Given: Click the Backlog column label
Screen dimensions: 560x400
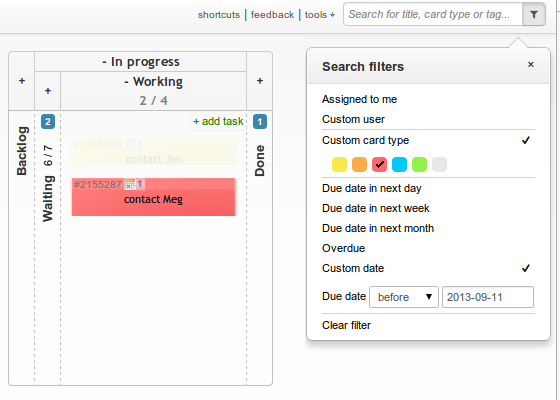Looking at the screenshot, I should 22,151.
